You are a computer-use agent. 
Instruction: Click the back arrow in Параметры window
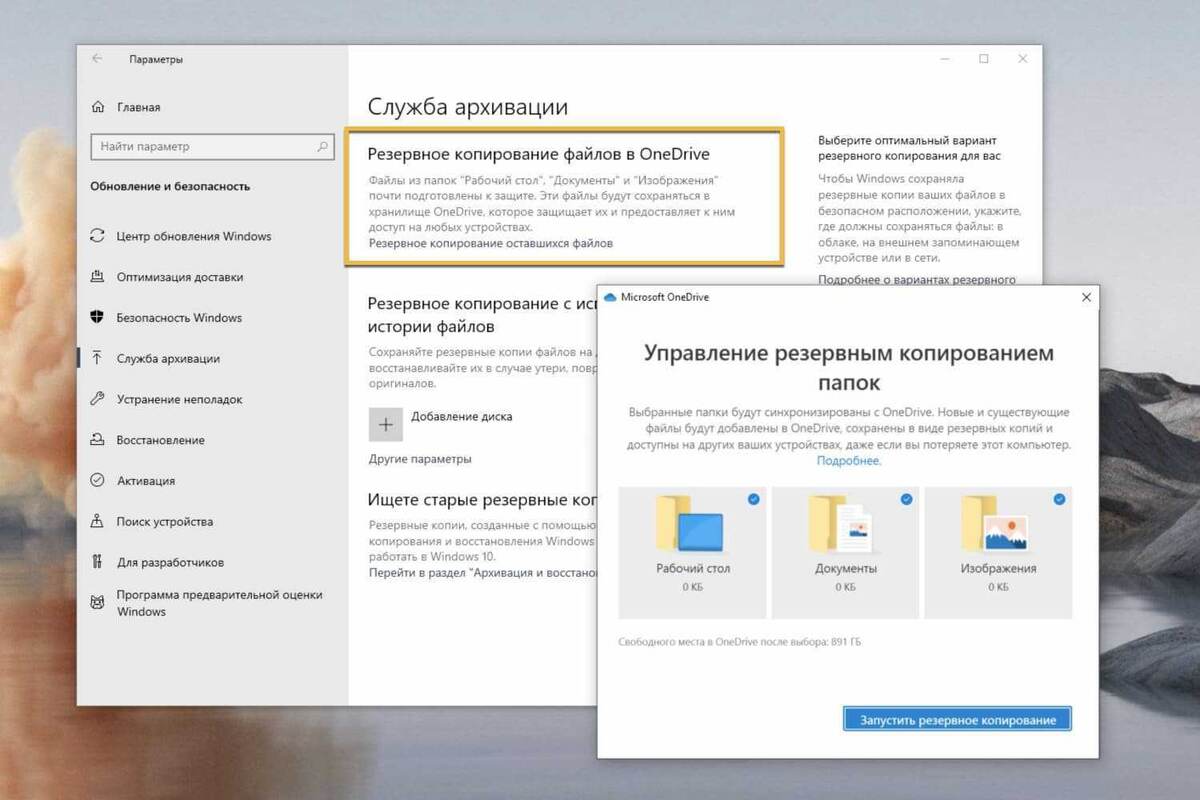97,59
